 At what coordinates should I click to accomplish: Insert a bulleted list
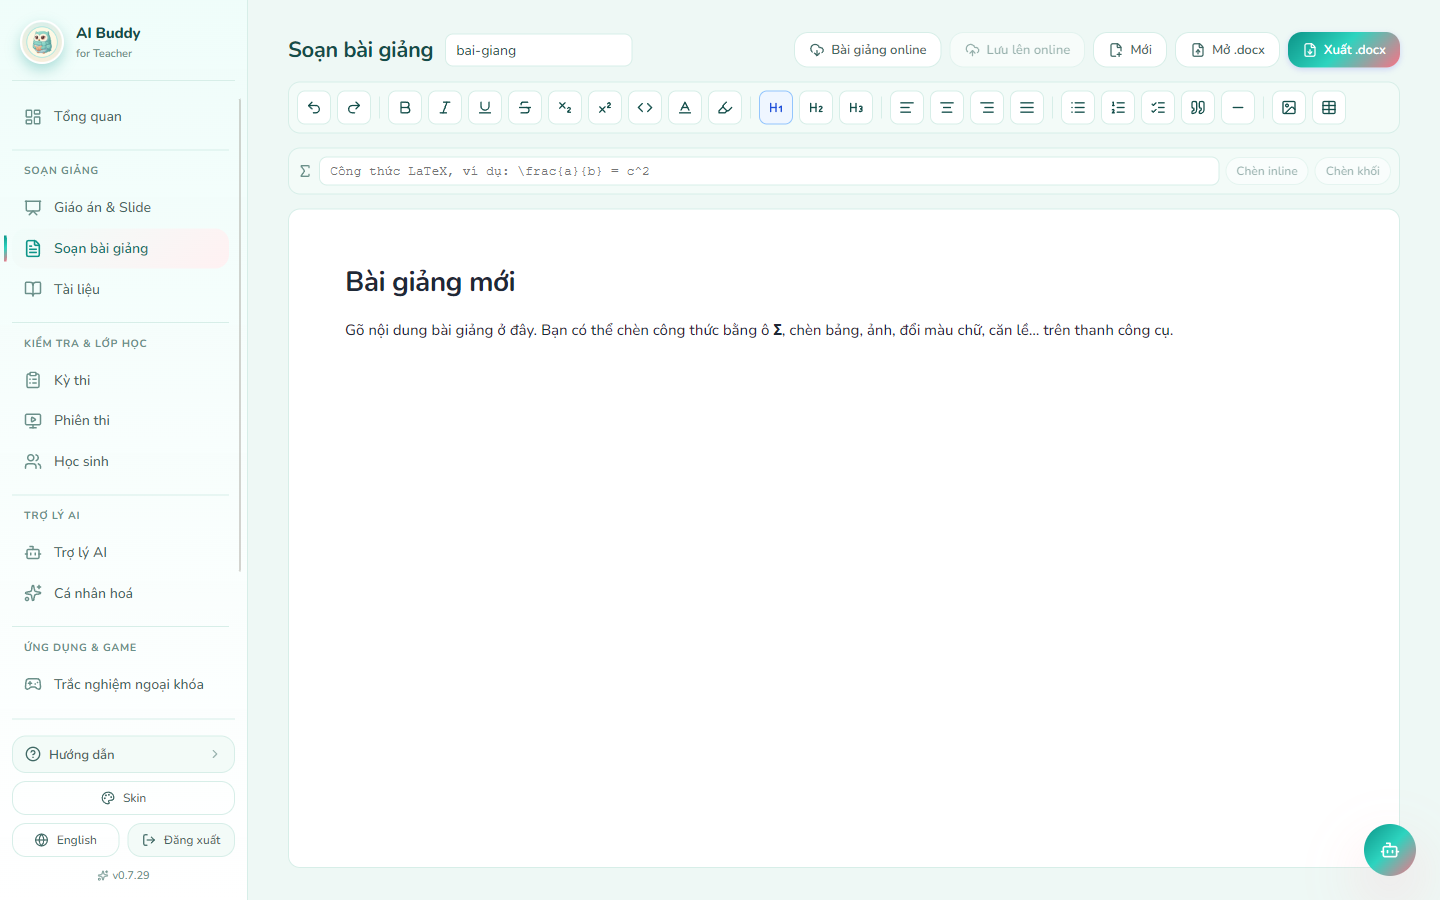(1078, 108)
